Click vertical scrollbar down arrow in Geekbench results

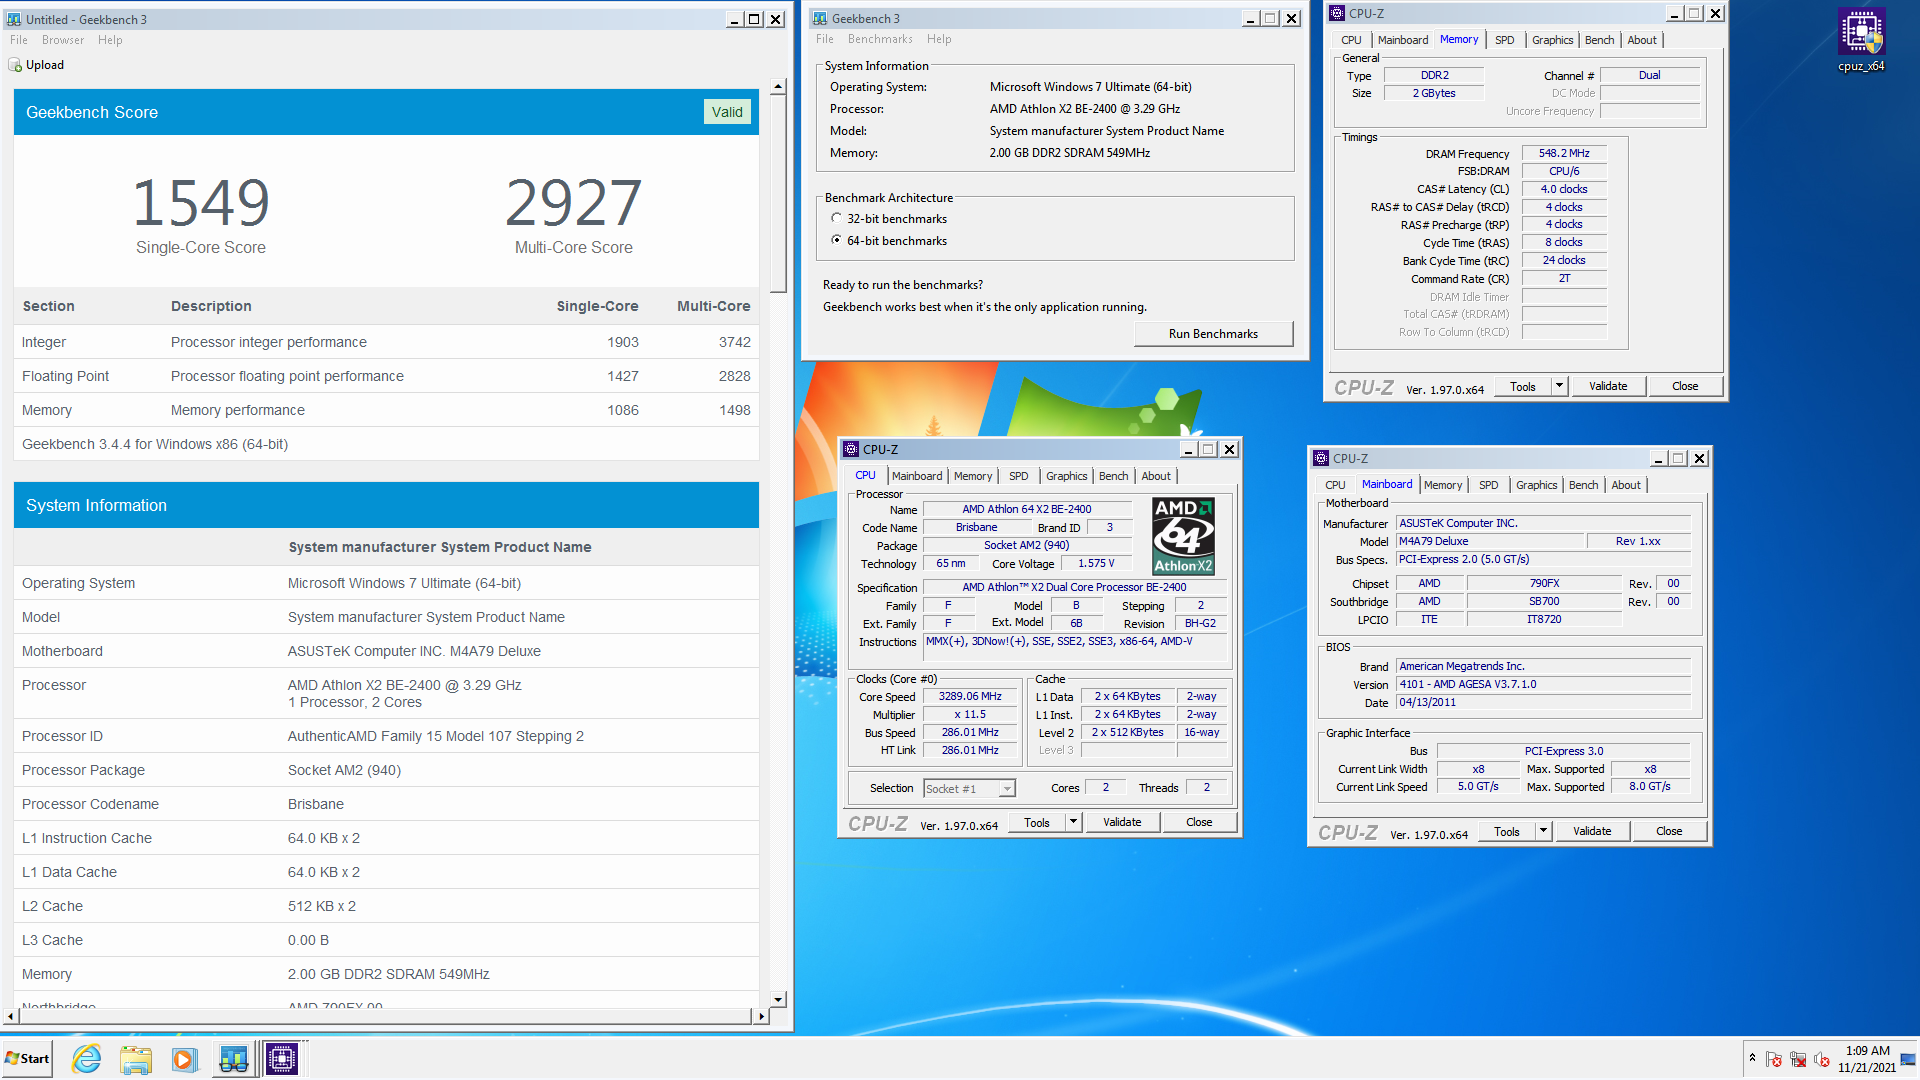[x=778, y=999]
